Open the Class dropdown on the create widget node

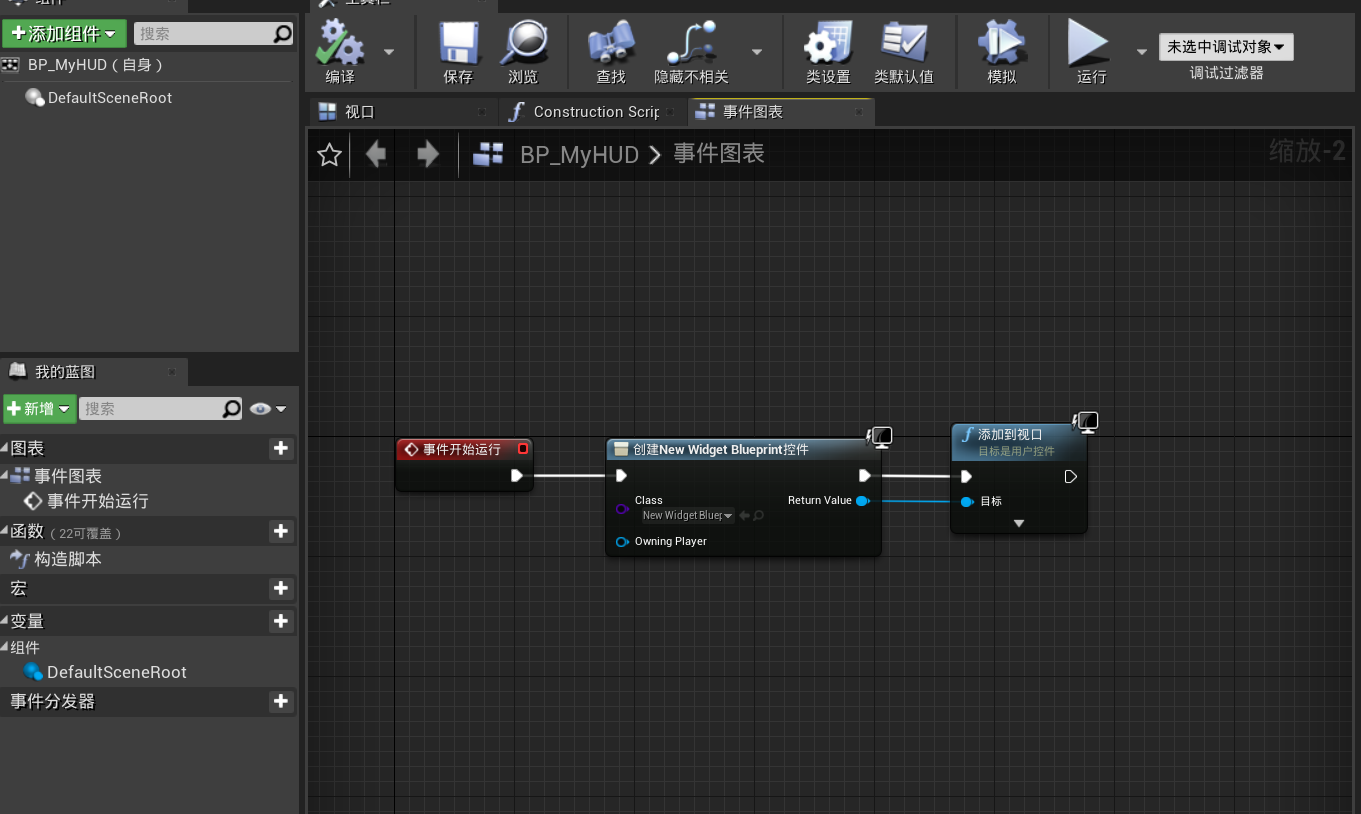(x=687, y=515)
